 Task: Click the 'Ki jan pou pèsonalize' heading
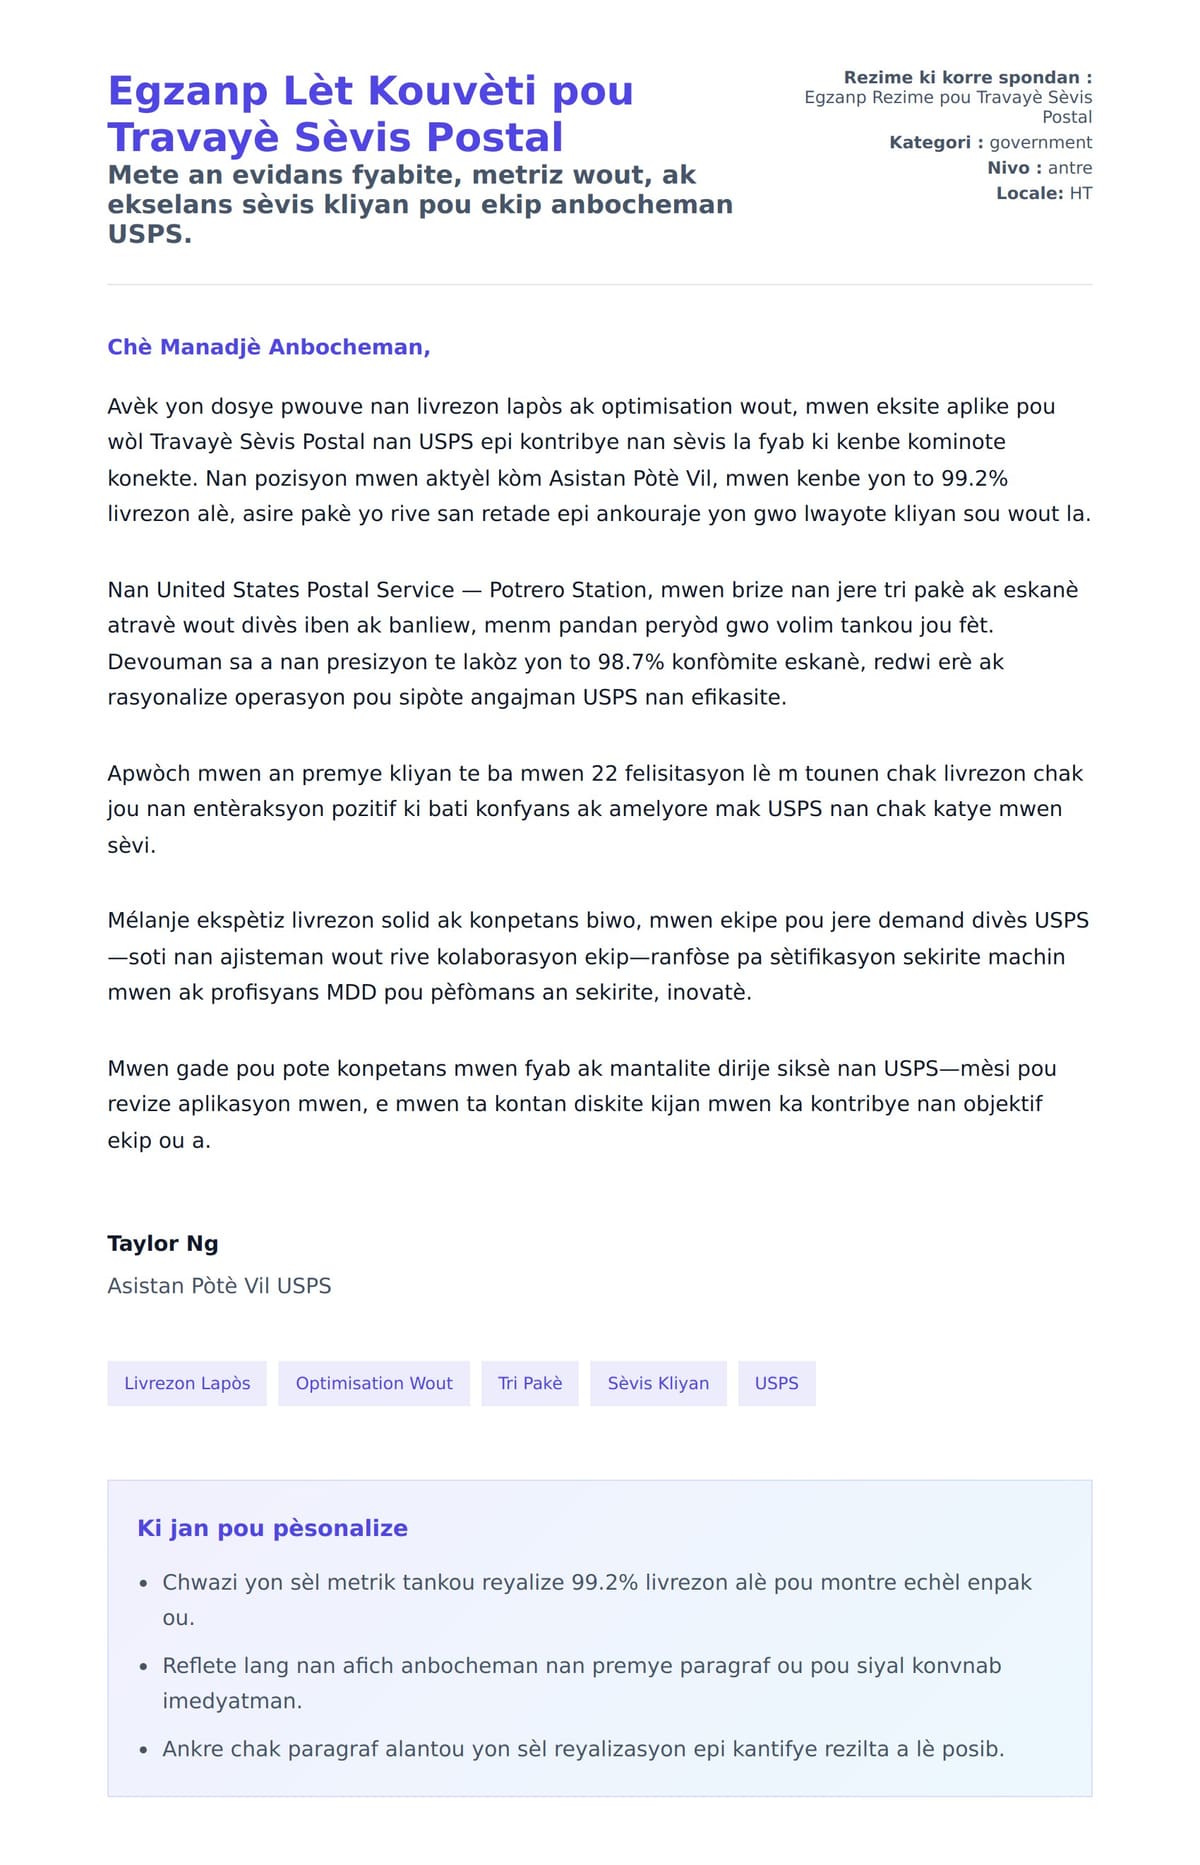coord(272,1528)
